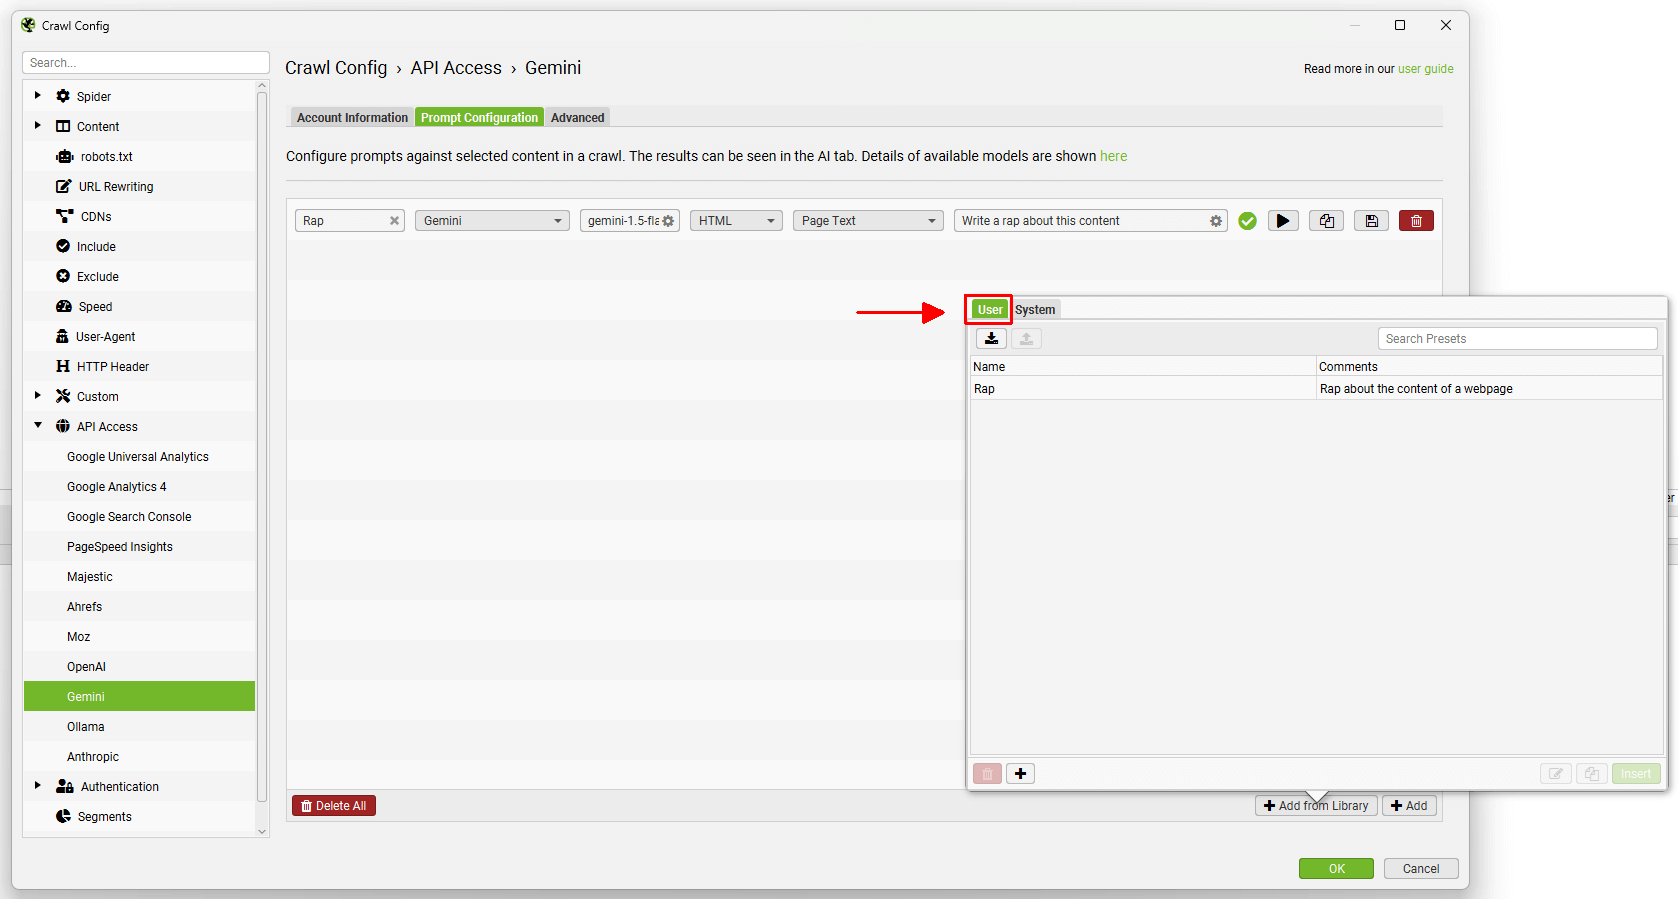Screen dimensions: 1678x899
Task: Click the Delete All button
Action: [334, 806]
